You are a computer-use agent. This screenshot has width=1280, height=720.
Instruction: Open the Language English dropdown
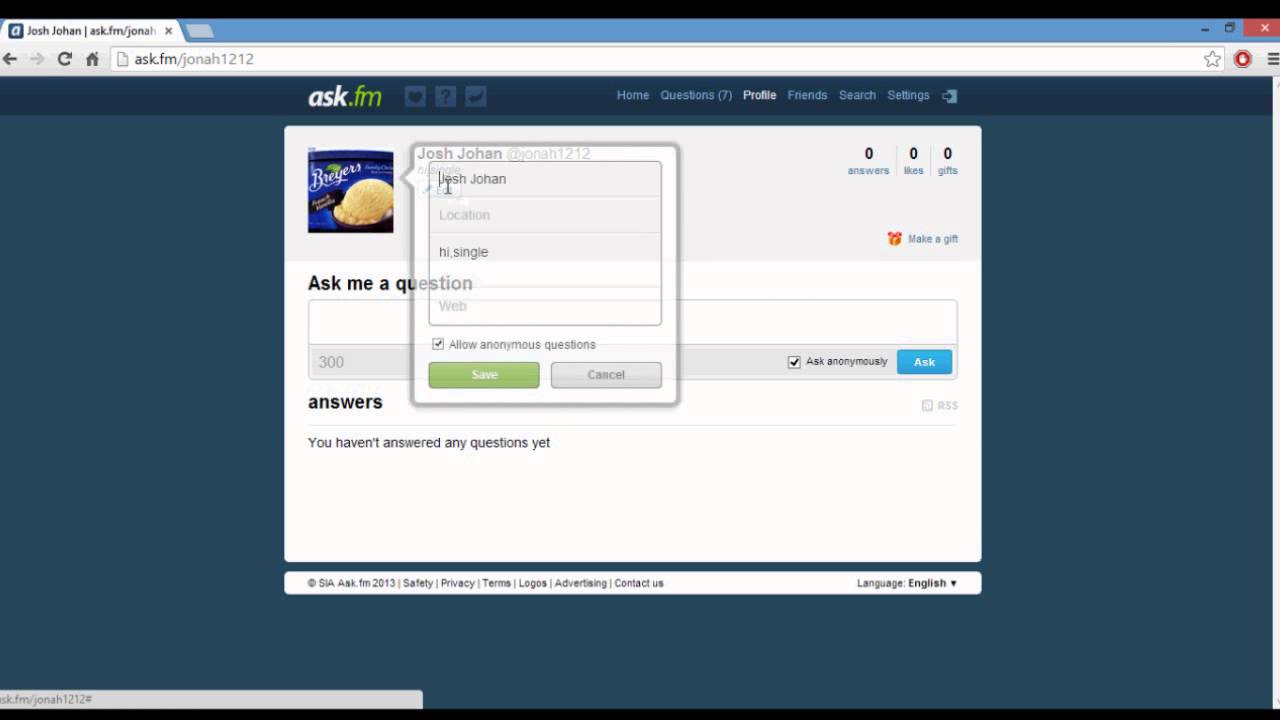pyautogui.click(x=907, y=583)
